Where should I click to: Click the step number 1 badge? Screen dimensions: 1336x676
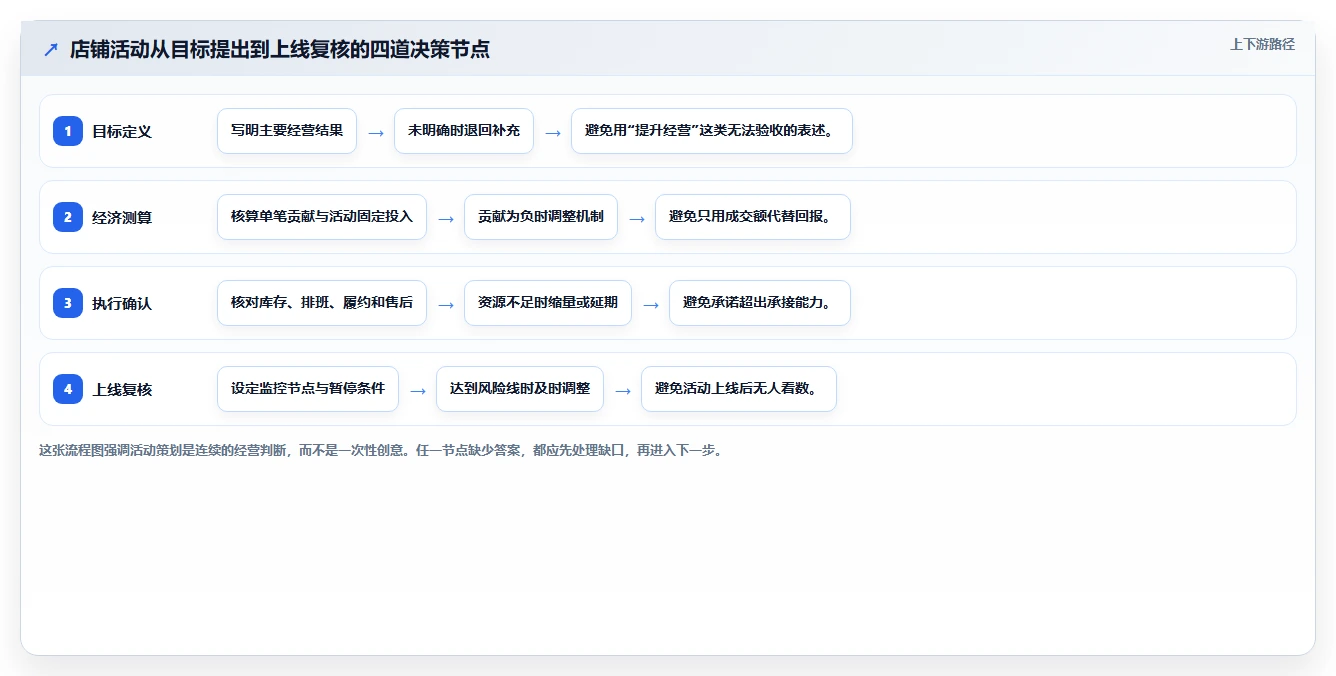click(x=68, y=131)
